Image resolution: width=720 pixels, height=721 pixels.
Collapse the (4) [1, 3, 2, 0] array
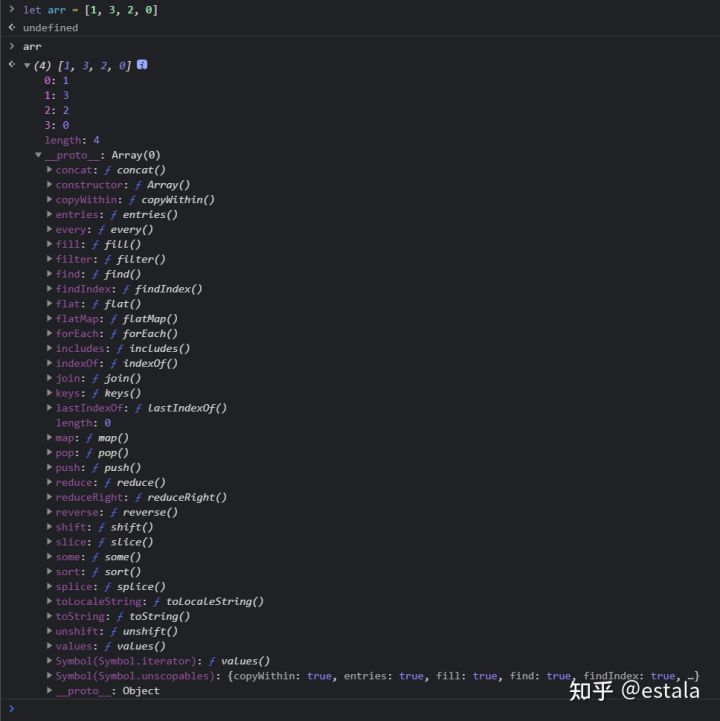coord(27,66)
